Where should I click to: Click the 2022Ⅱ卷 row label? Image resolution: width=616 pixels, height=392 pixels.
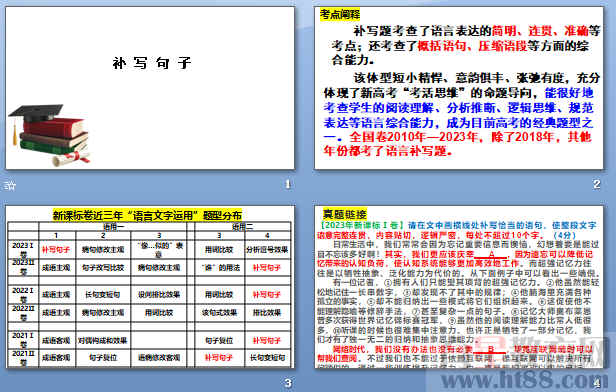click(x=23, y=313)
